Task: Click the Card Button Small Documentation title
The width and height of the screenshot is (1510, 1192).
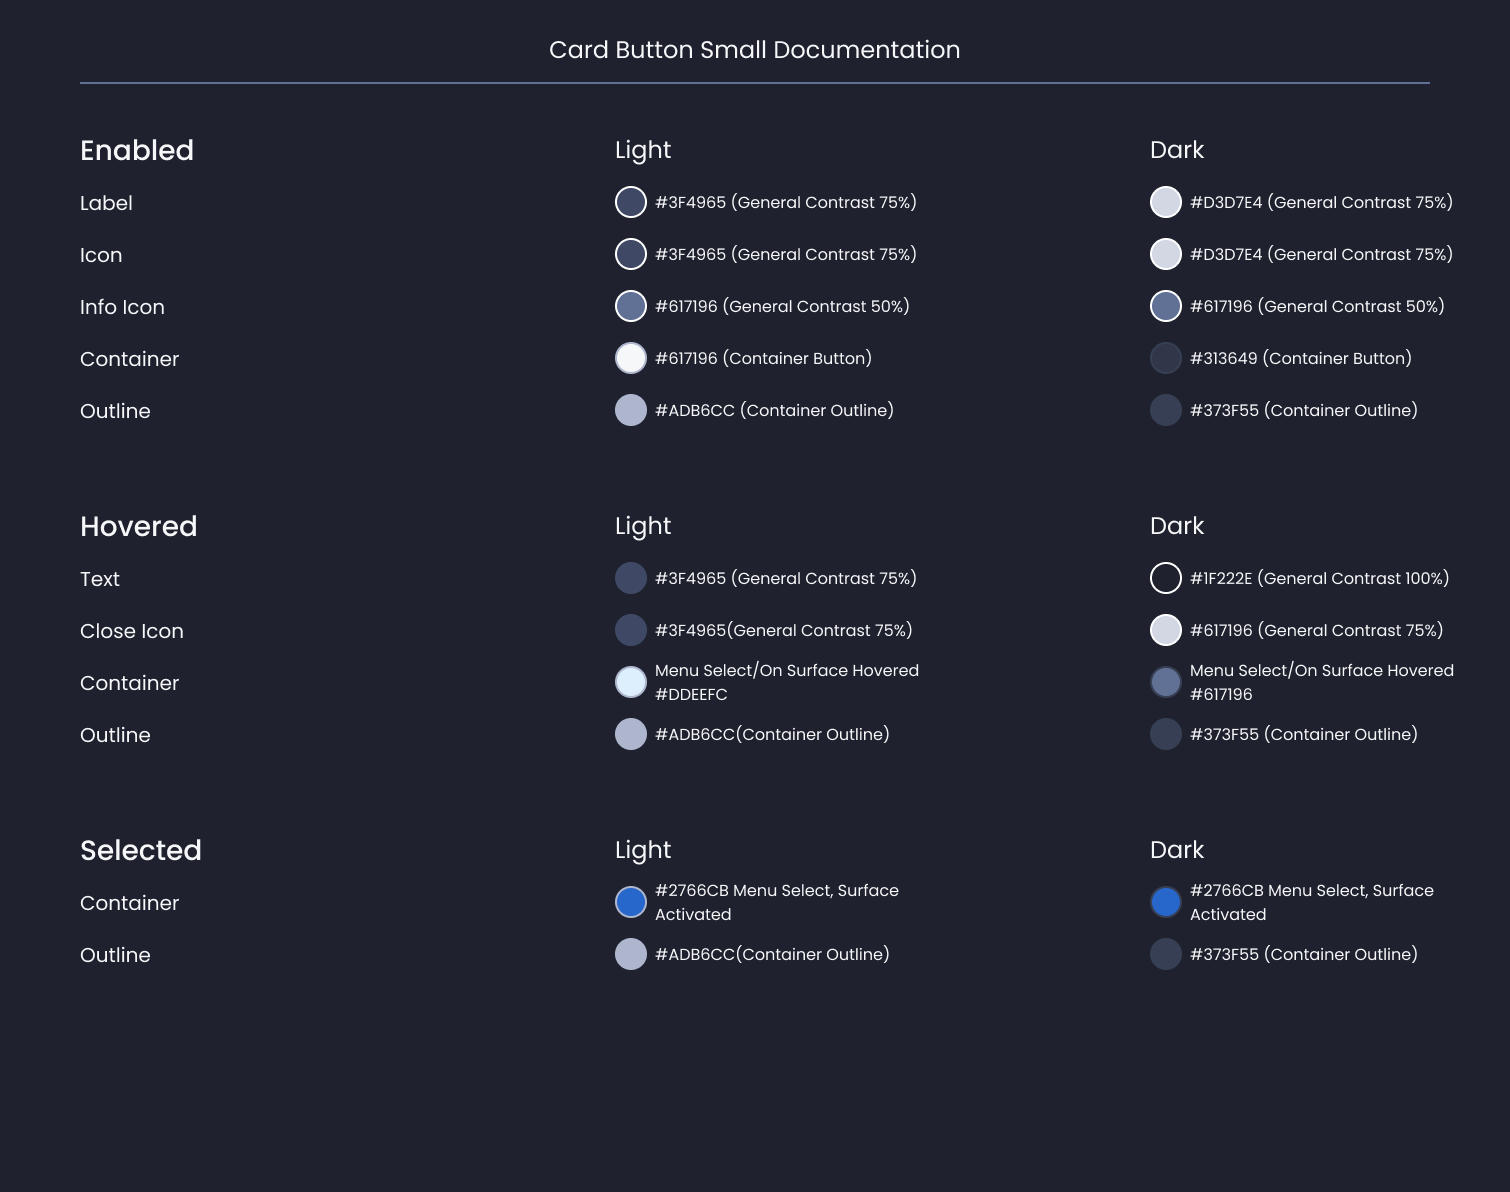Action: click(754, 50)
